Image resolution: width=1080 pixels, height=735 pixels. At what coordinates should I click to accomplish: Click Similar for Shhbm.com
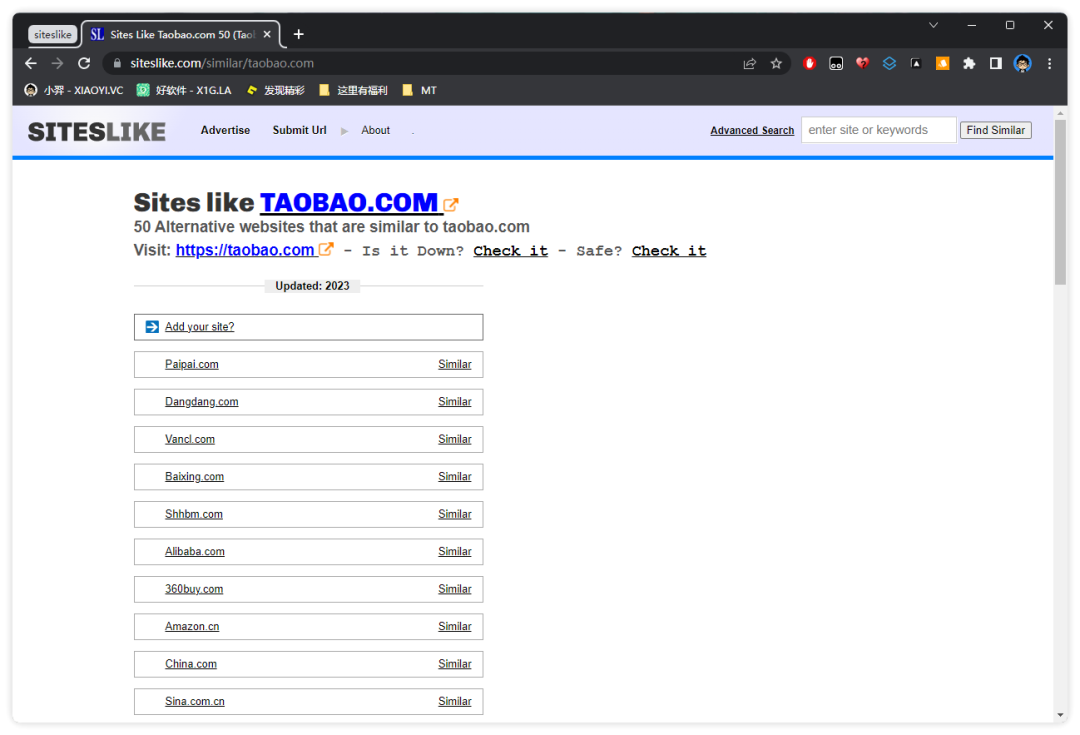455,515
